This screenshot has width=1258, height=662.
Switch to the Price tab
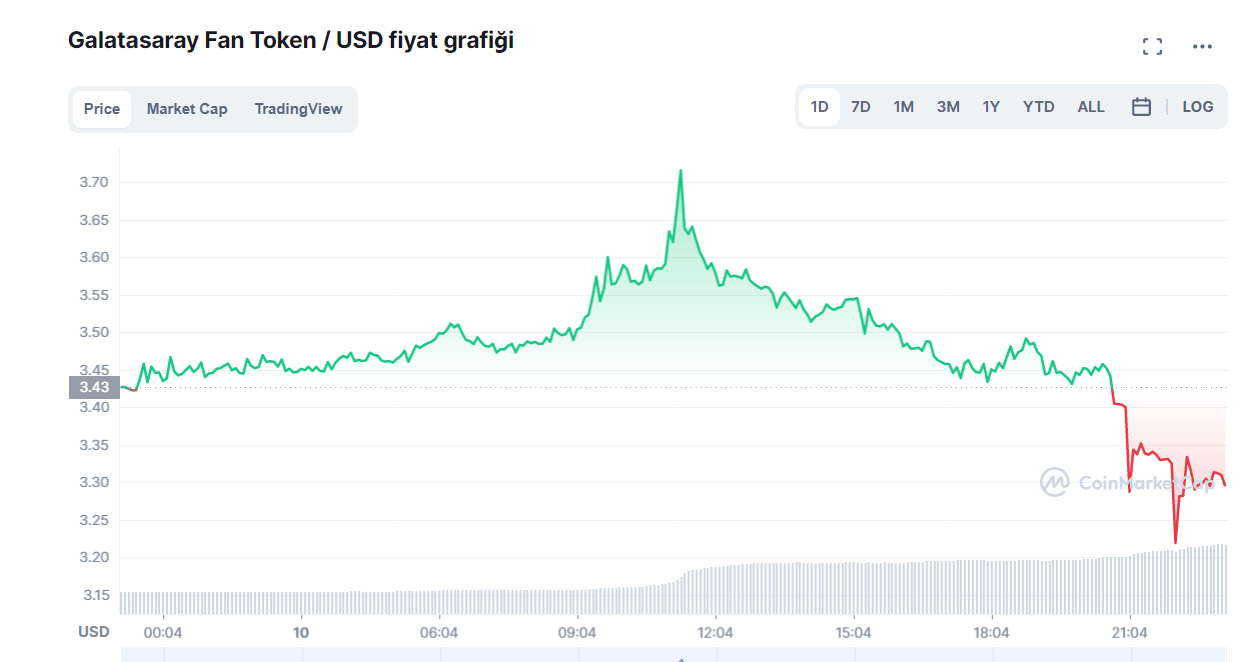[102, 109]
